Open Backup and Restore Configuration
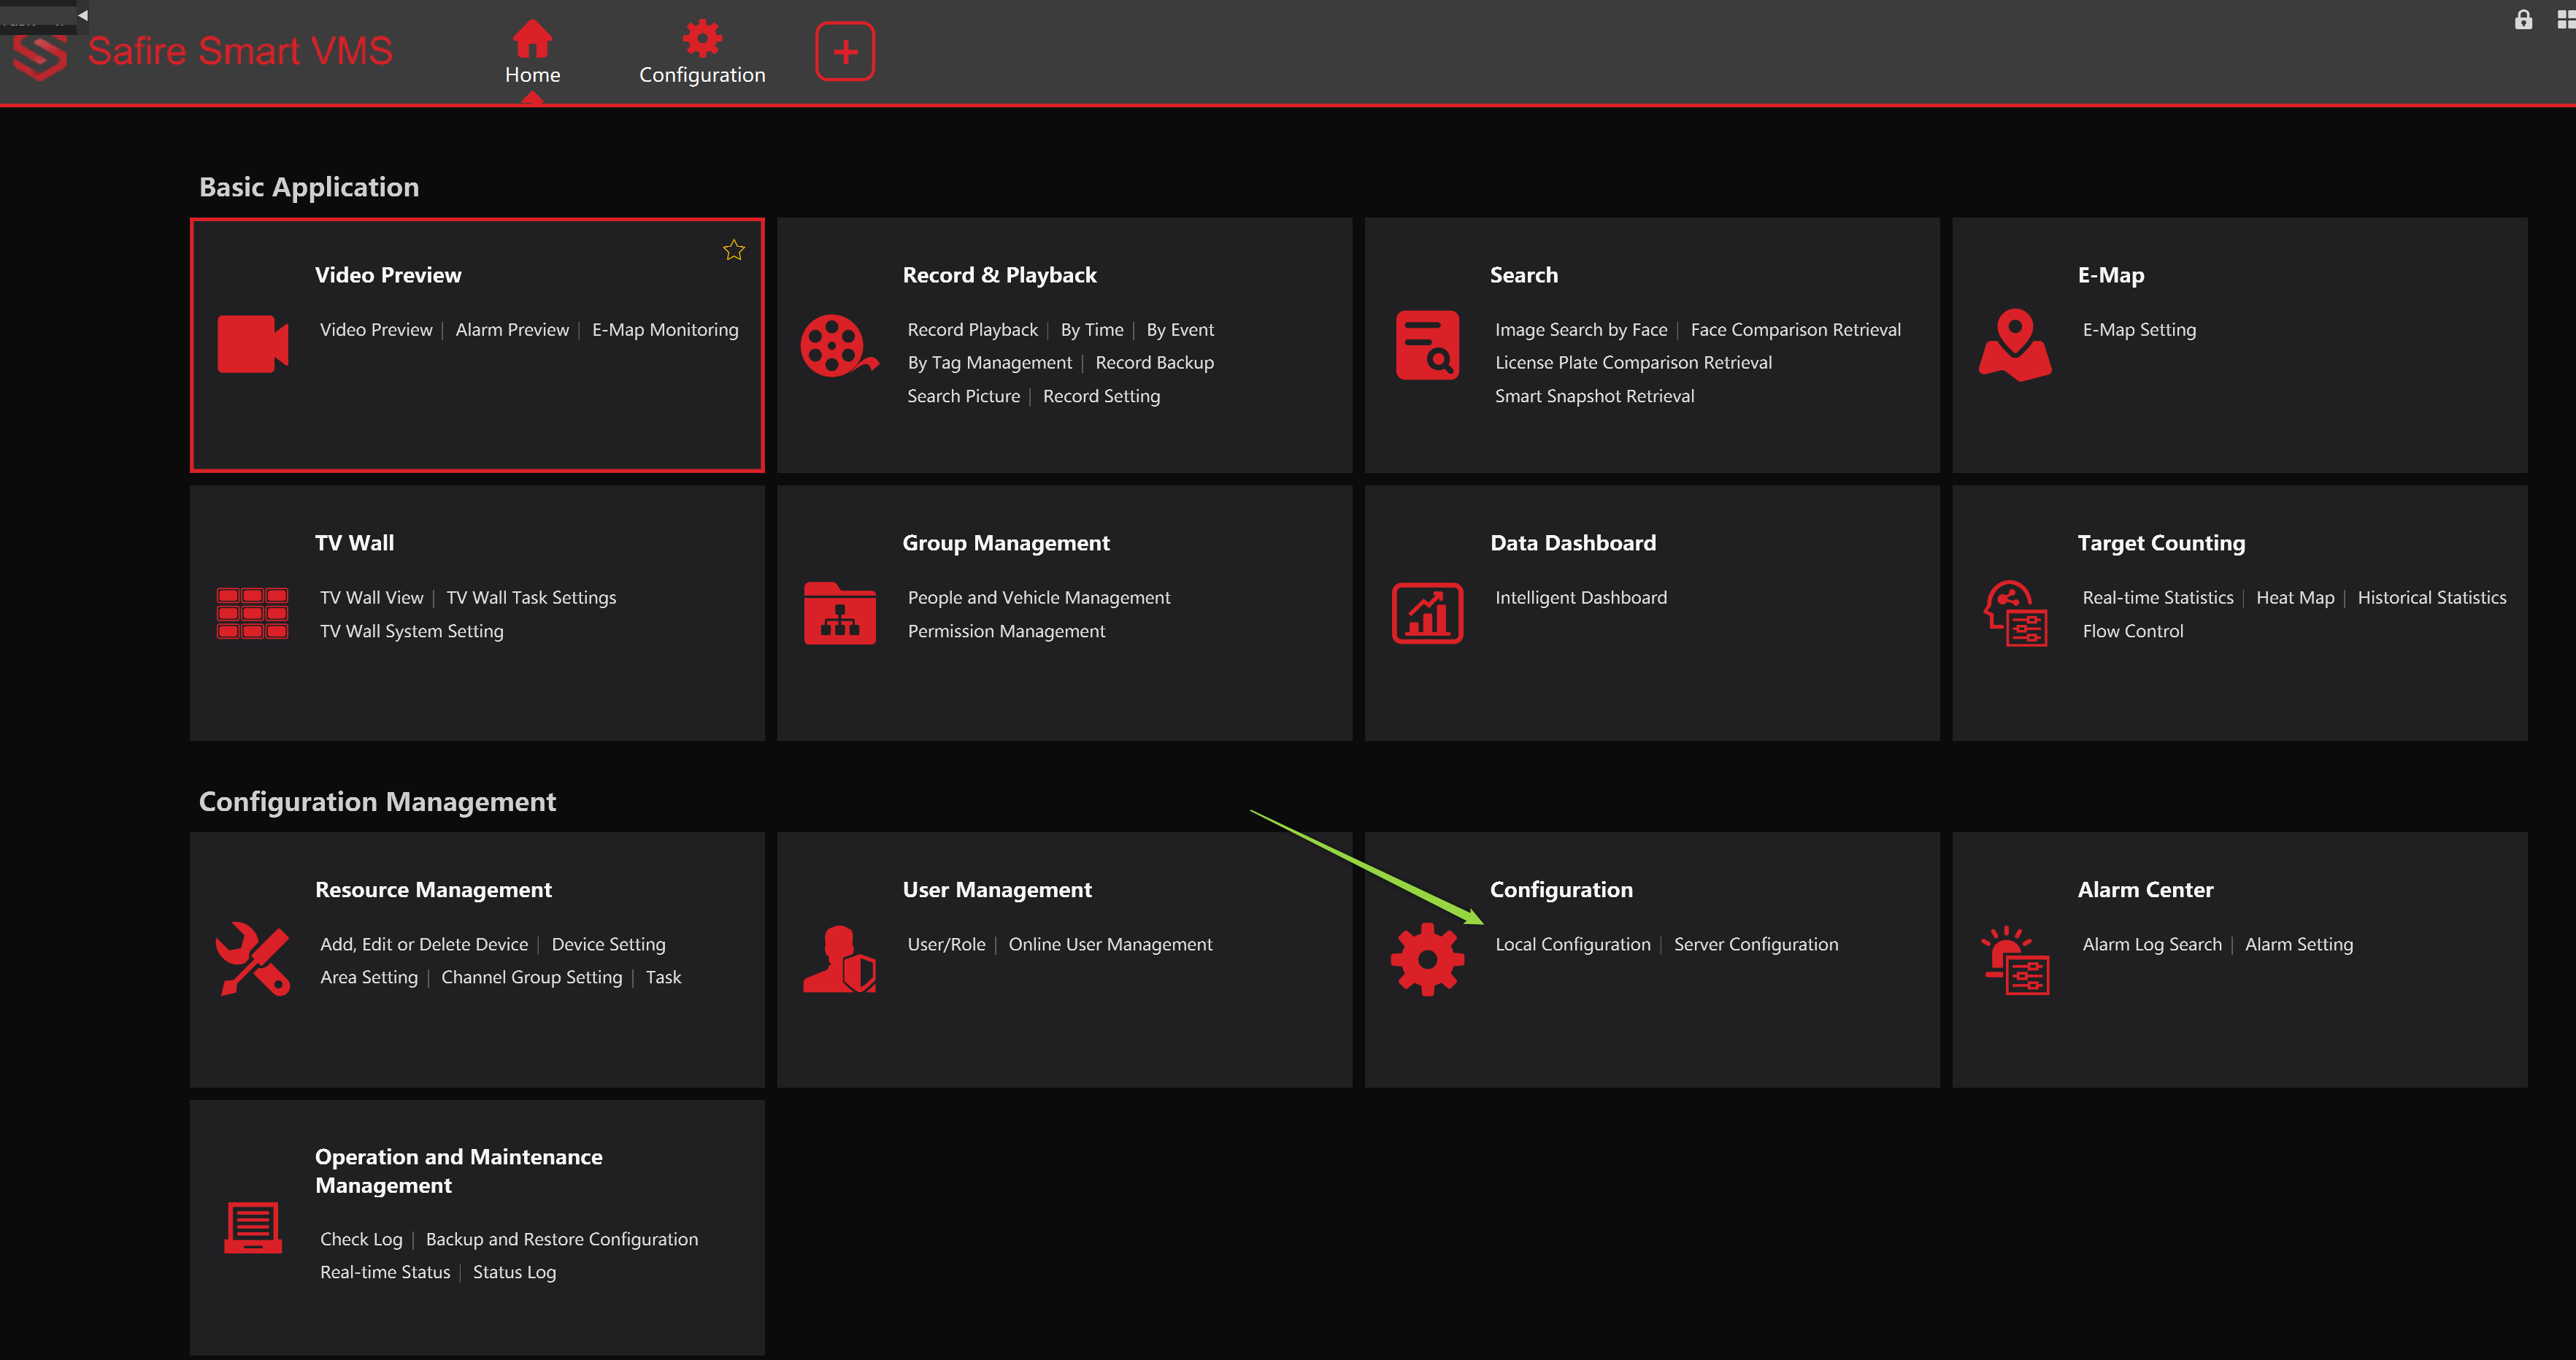This screenshot has width=2576, height=1360. click(x=561, y=1239)
